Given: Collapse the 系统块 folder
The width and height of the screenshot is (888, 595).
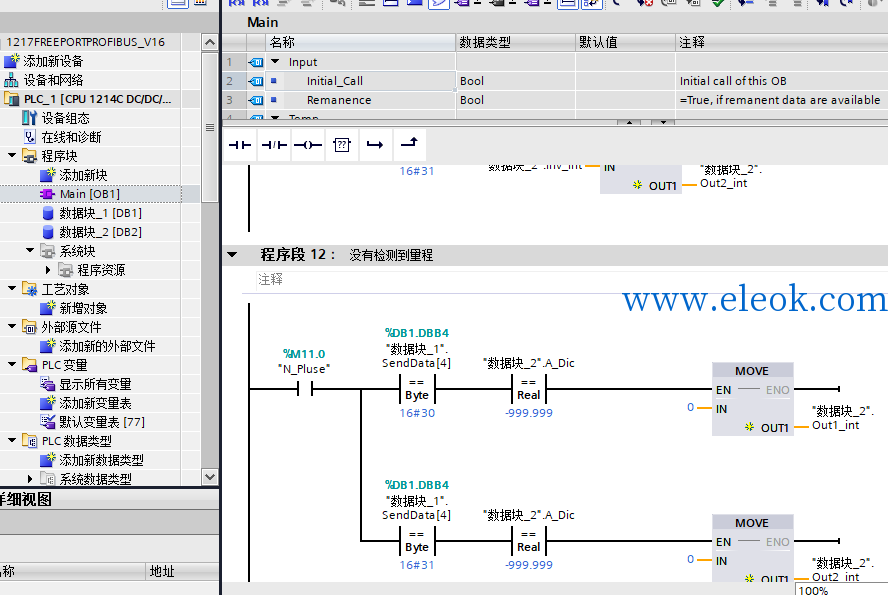Looking at the screenshot, I should pos(30,250).
